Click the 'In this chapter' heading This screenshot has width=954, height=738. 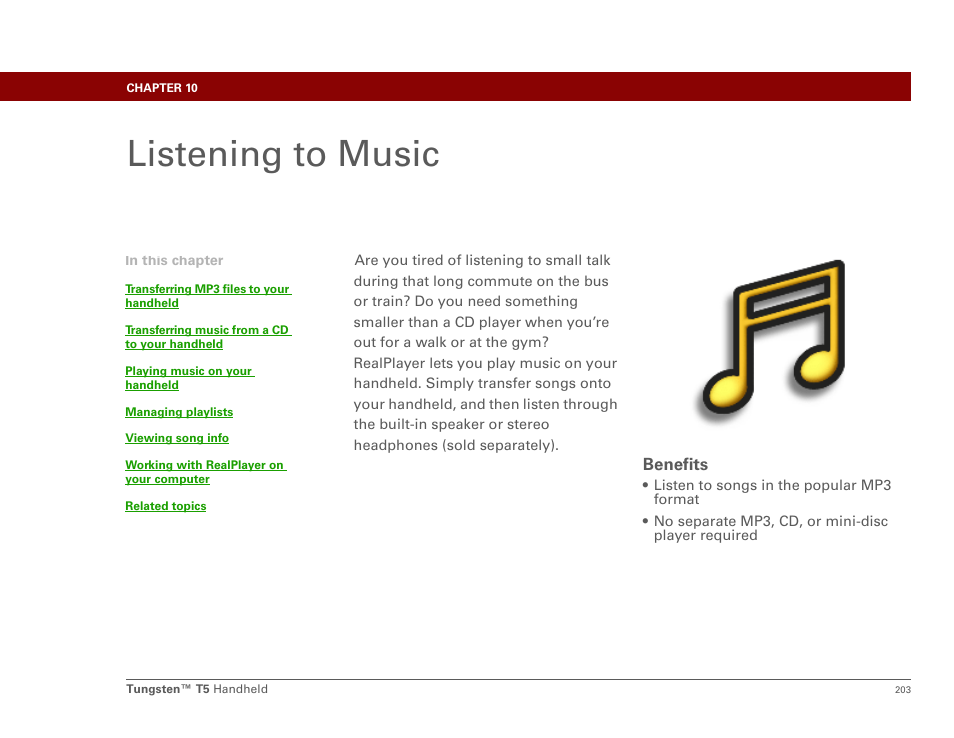(174, 260)
